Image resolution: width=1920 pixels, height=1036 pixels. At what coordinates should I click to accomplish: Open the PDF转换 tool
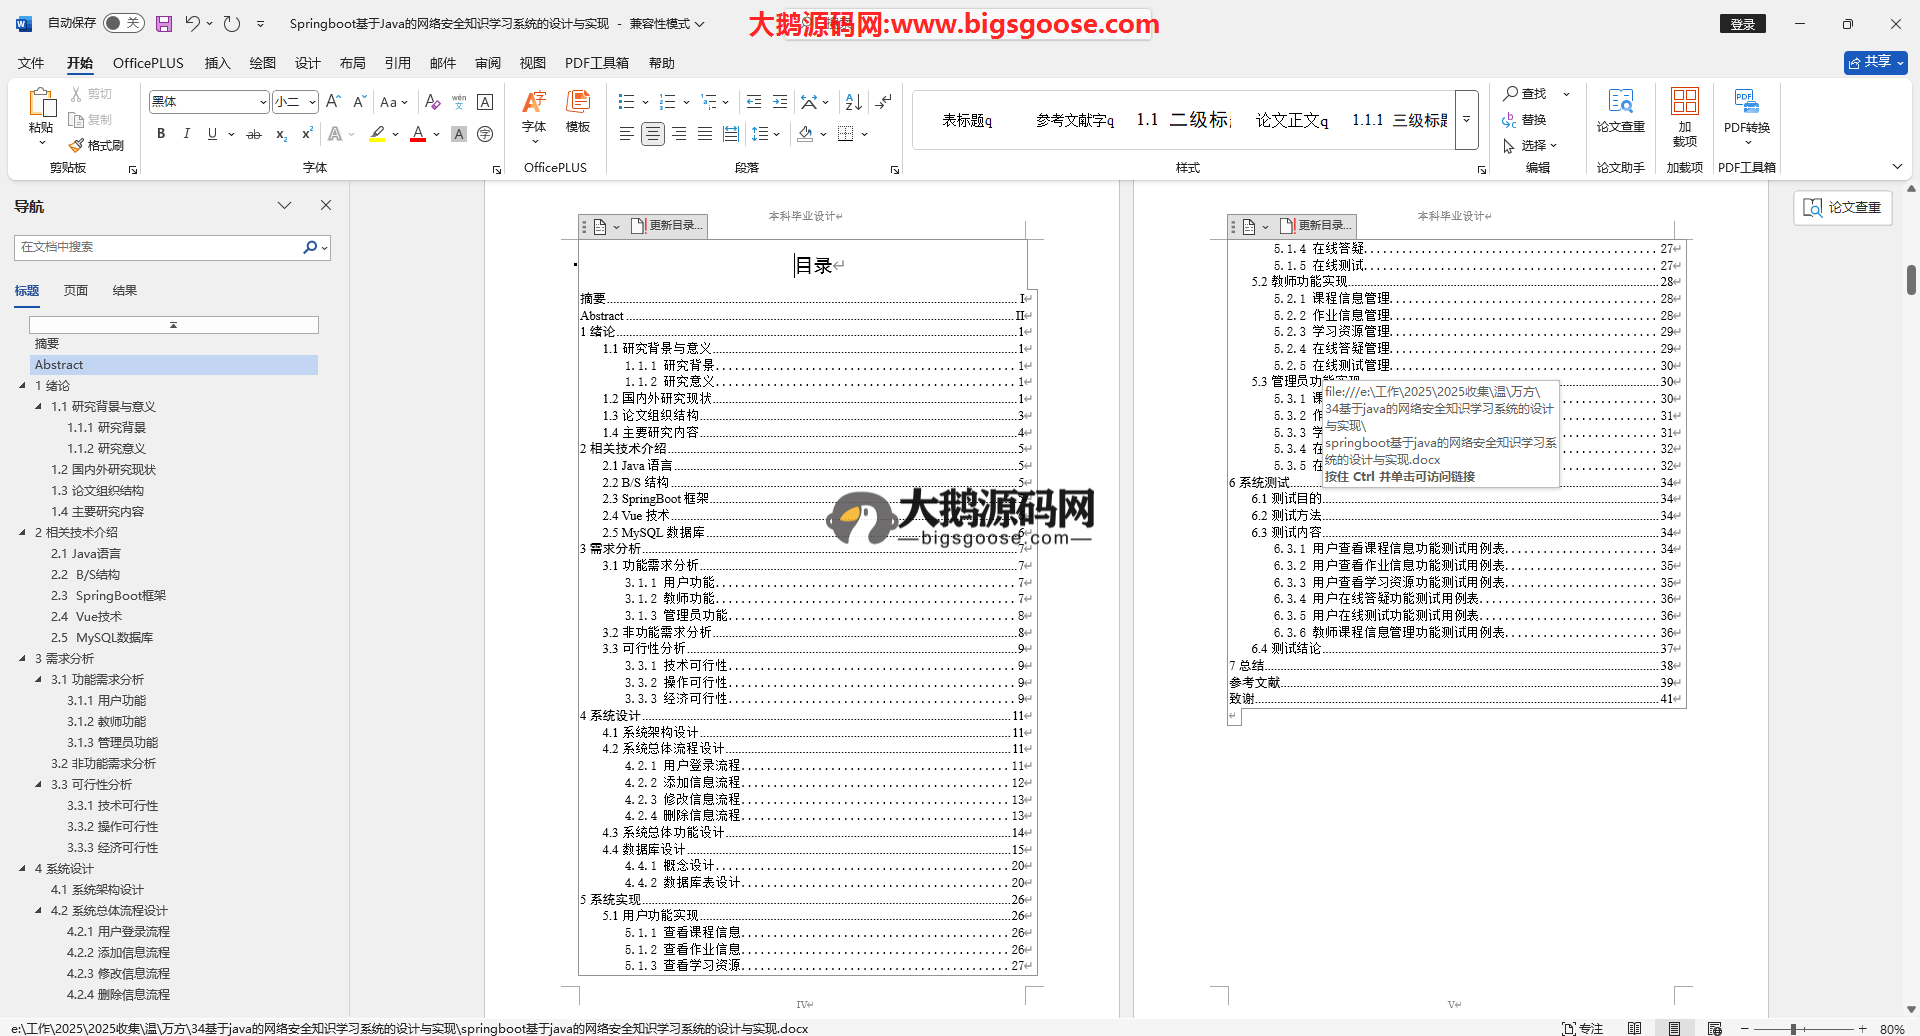(x=1746, y=114)
